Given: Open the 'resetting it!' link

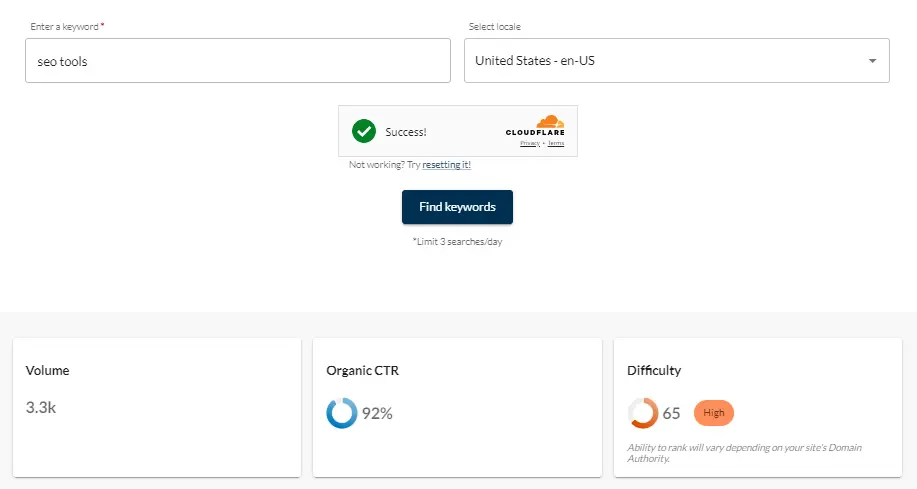Looking at the screenshot, I should (446, 164).
